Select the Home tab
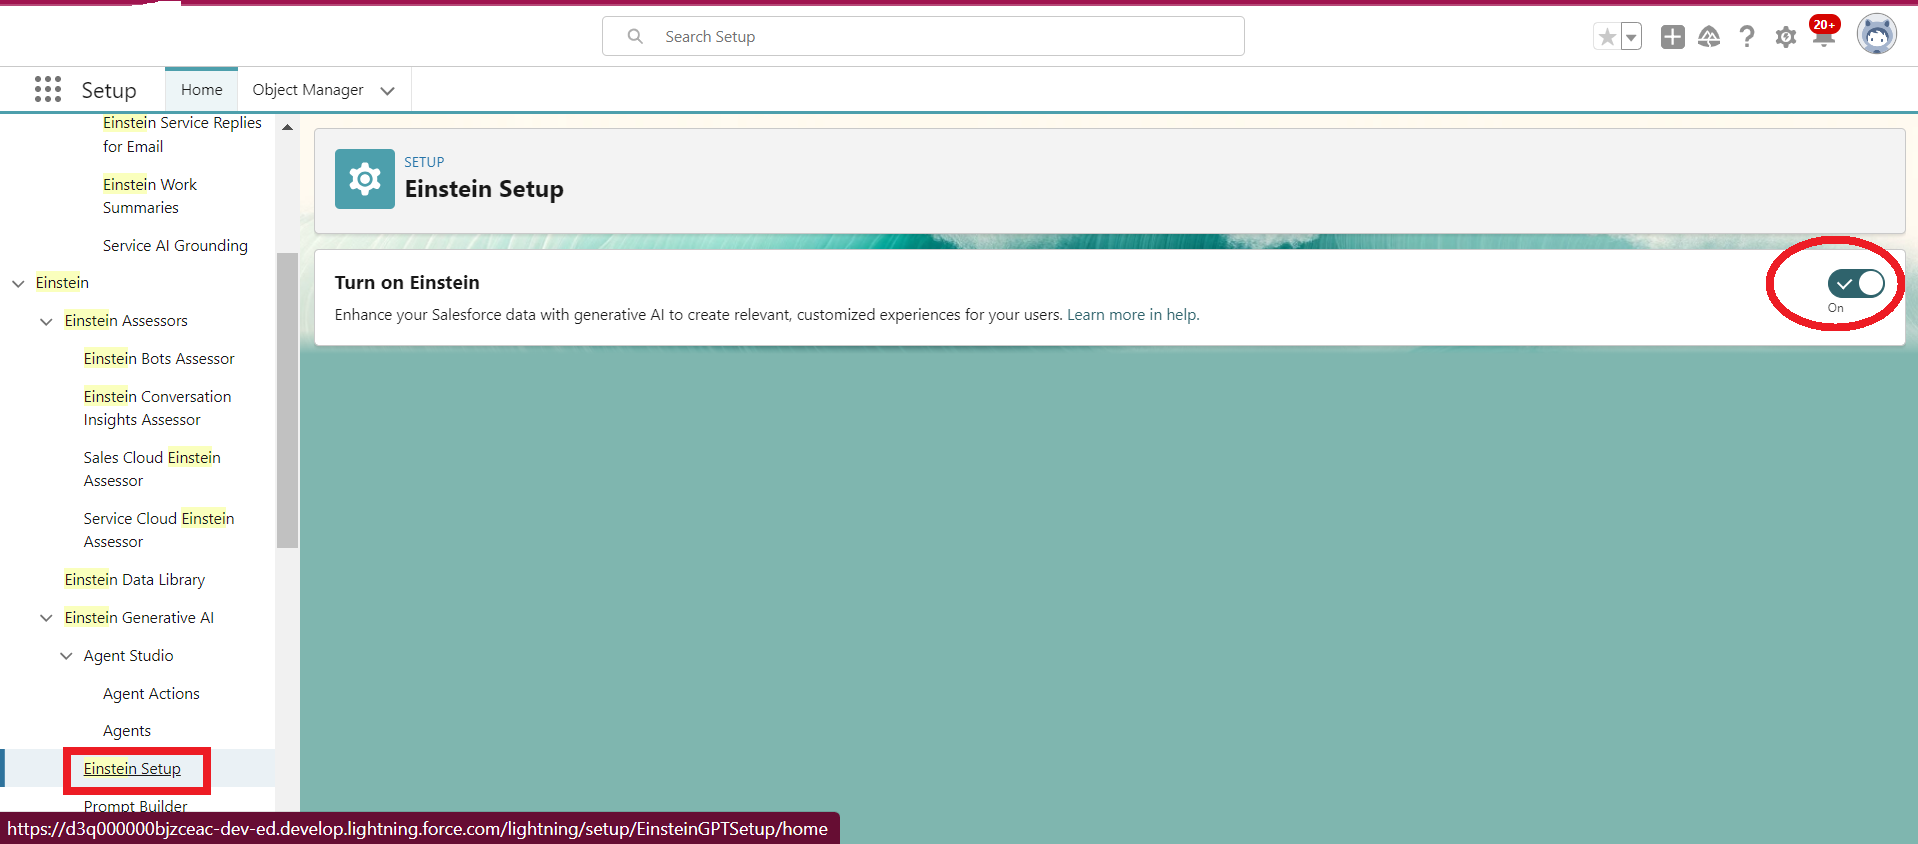Viewport: 1918px width, 844px height. tap(201, 89)
